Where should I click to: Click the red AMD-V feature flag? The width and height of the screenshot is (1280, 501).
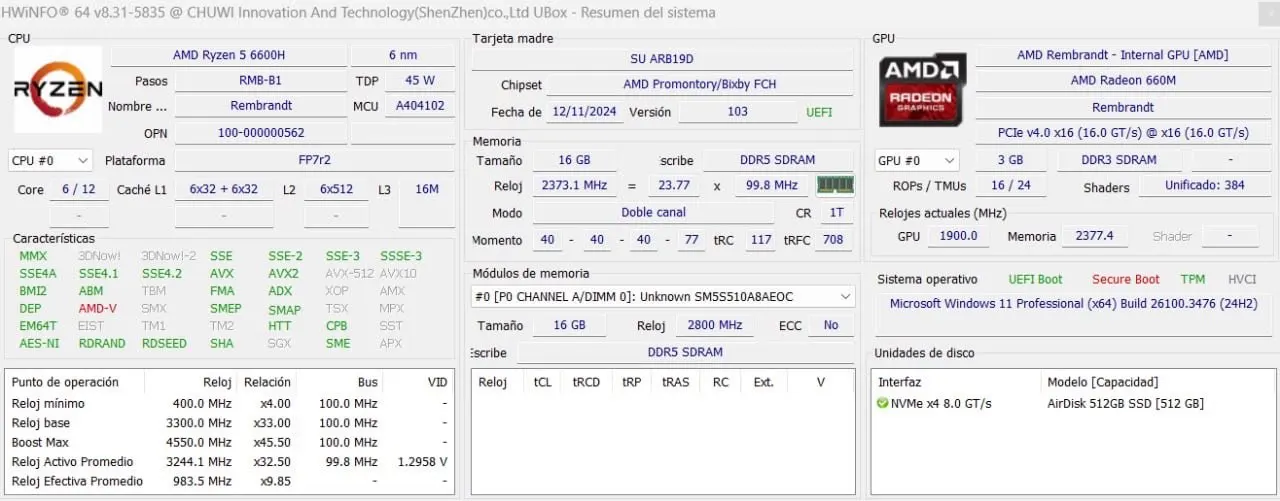click(x=97, y=309)
